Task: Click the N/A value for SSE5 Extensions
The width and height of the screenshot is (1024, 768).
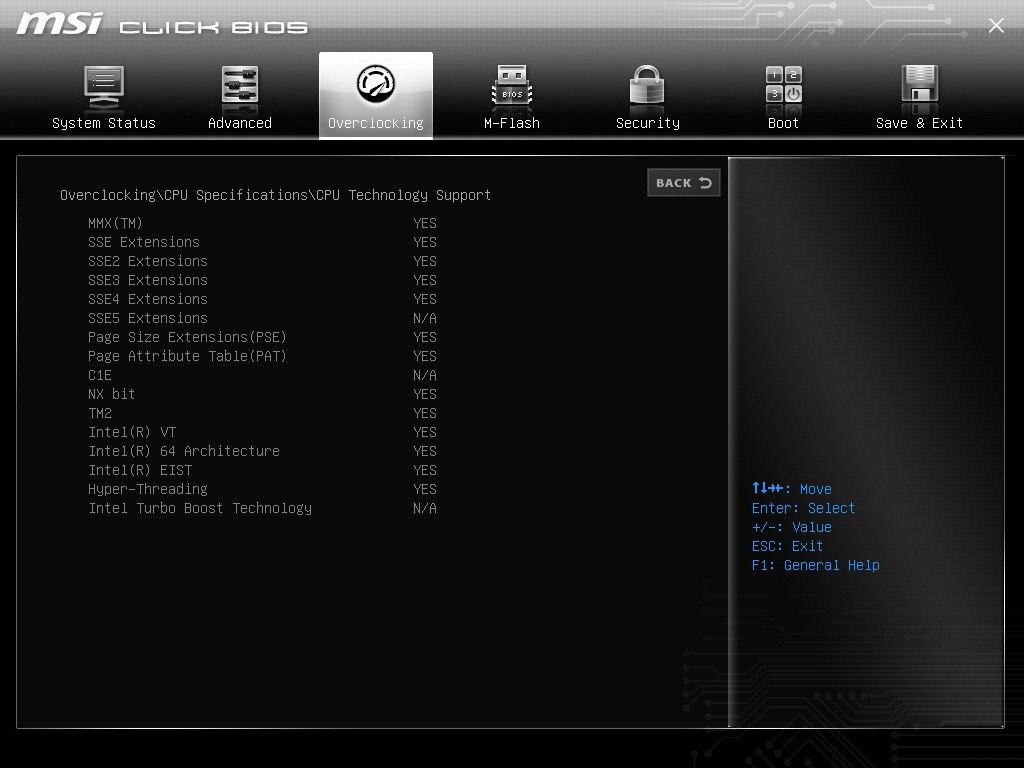Action: coord(424,318)
